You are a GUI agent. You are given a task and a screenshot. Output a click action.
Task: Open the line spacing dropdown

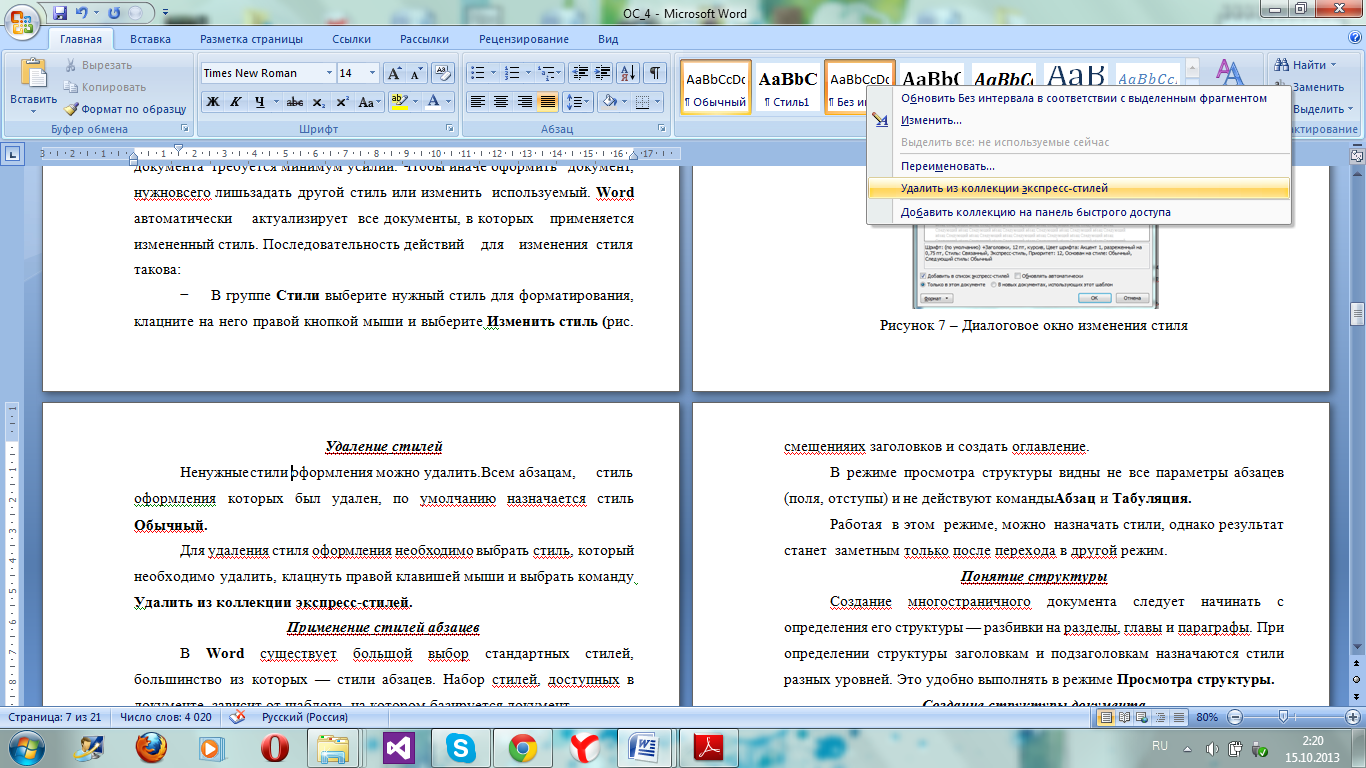tap(578, 102)
